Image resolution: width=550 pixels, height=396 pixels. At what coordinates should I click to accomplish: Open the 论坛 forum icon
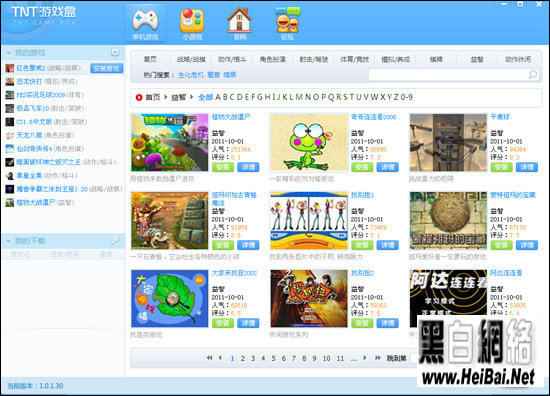pyautogui.click(x=287, y=20)
